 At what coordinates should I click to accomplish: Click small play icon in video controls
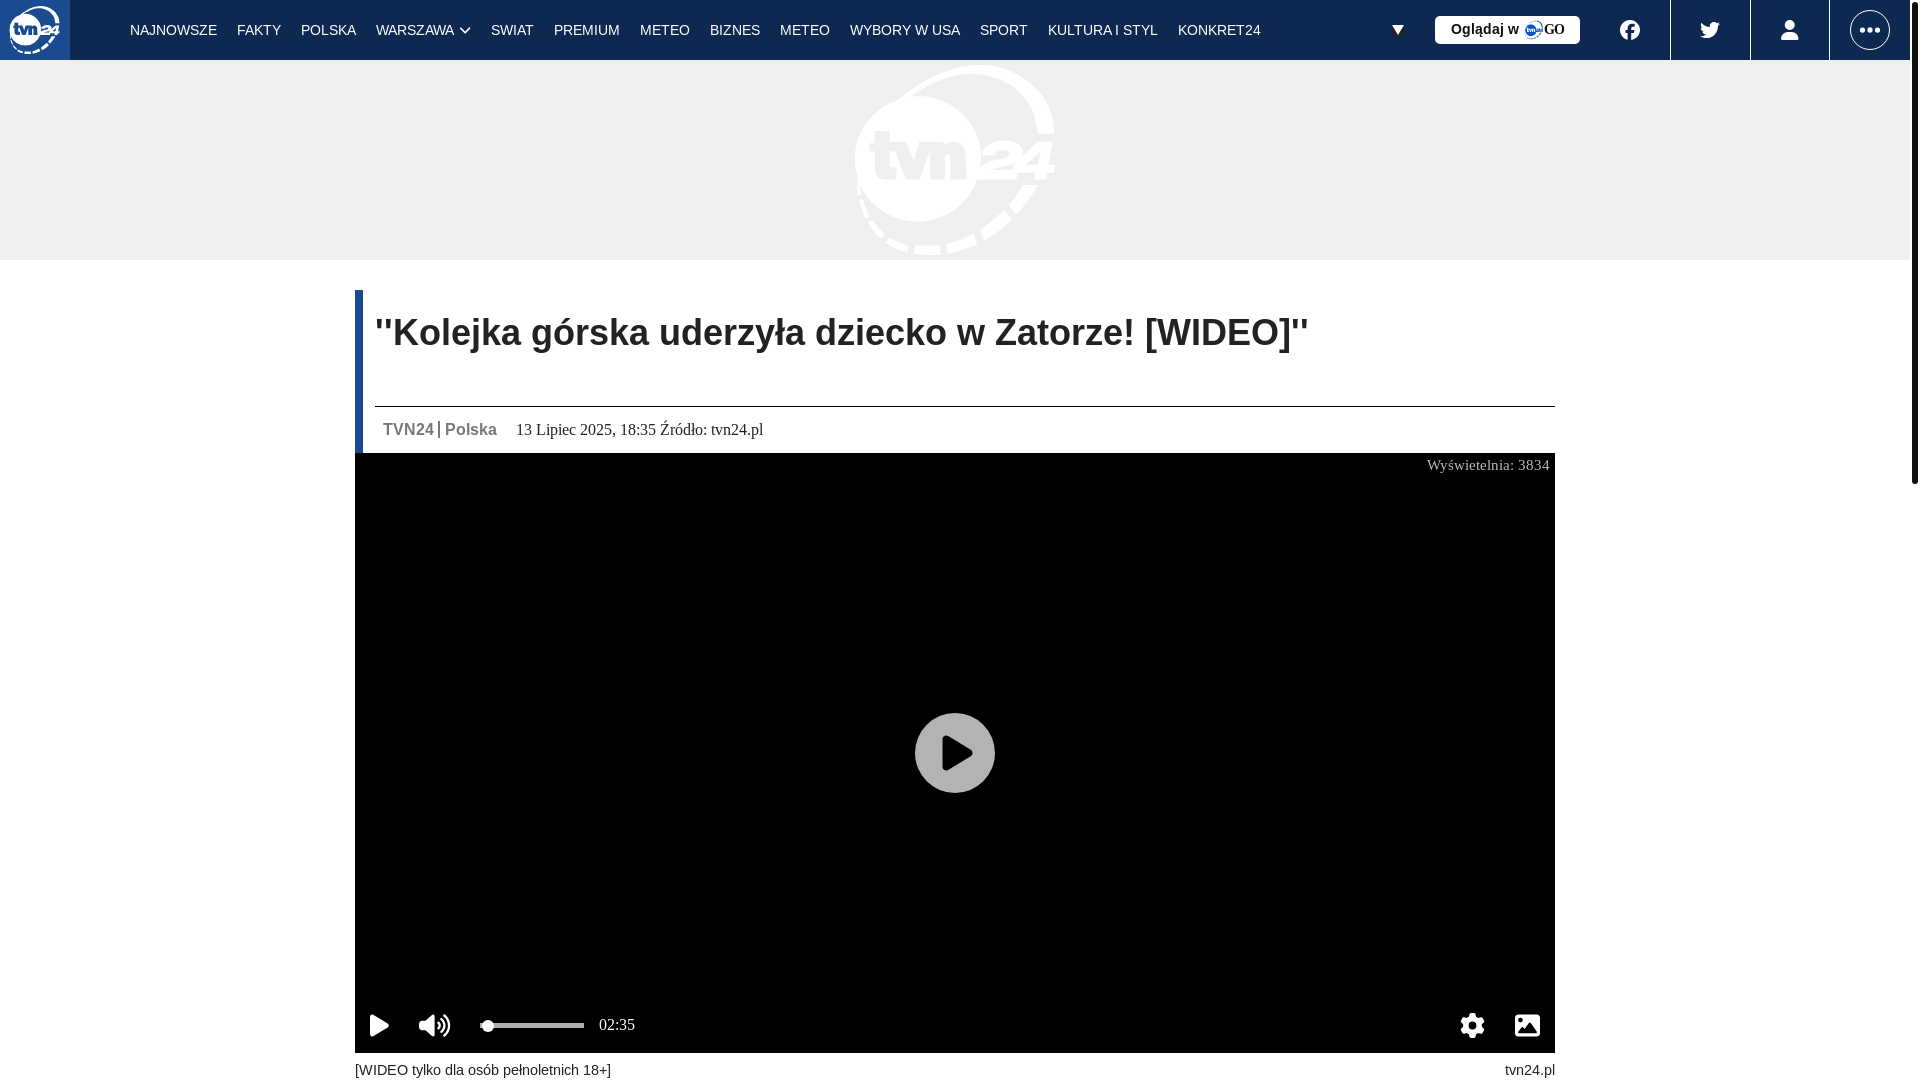(379, 1025)
